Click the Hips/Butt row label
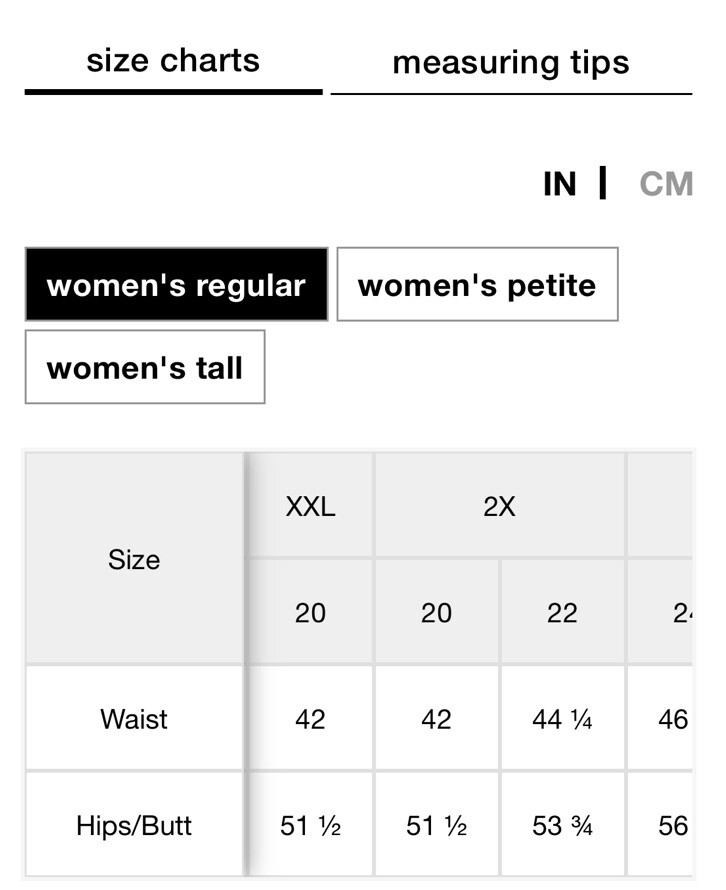Screen dimensions: 726x890 pyautogui.click(x=134, y=825)
